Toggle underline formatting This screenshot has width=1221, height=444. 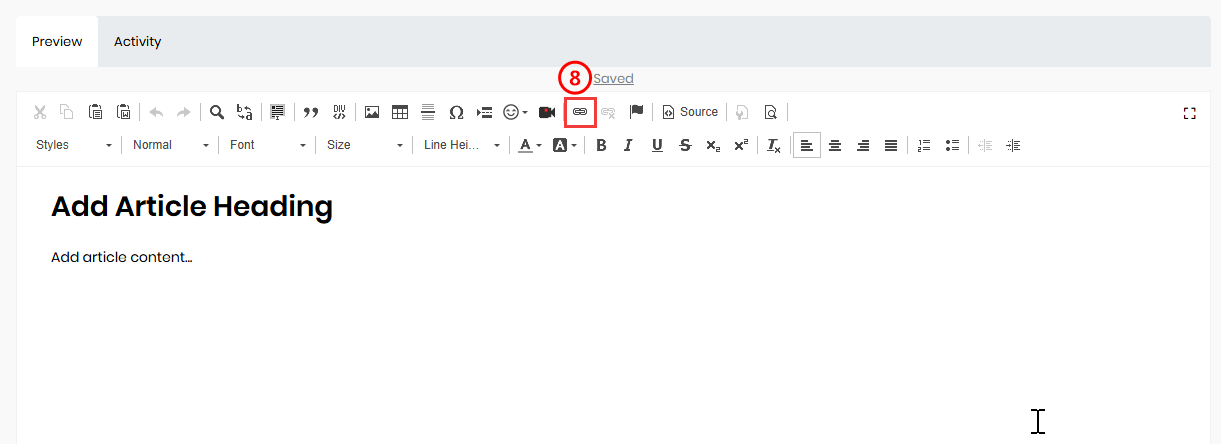pyautogui.click(x=657, y=145)
